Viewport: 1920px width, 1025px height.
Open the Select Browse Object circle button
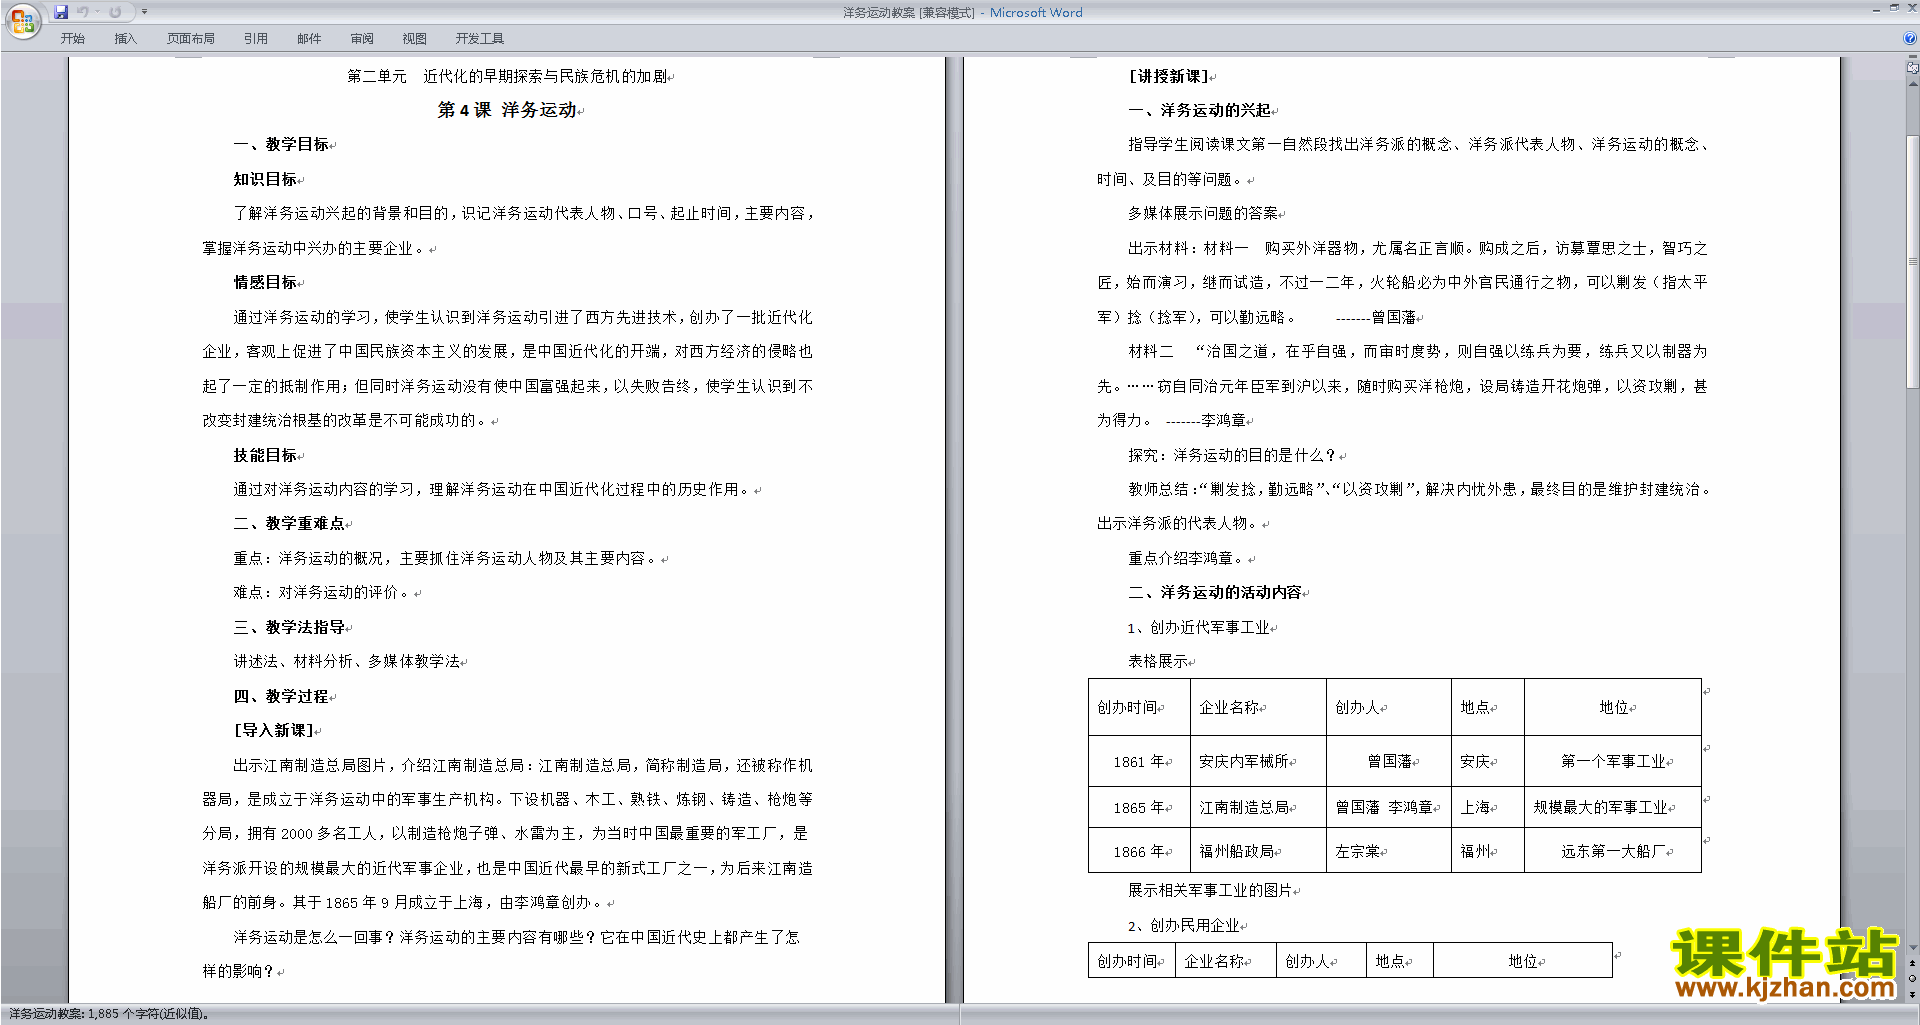coord(1913,978)
